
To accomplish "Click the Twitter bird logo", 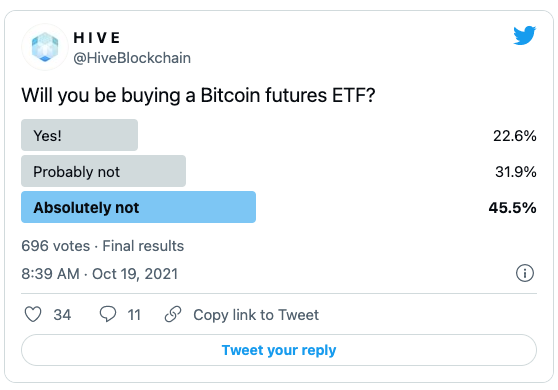I will [524, 35].
